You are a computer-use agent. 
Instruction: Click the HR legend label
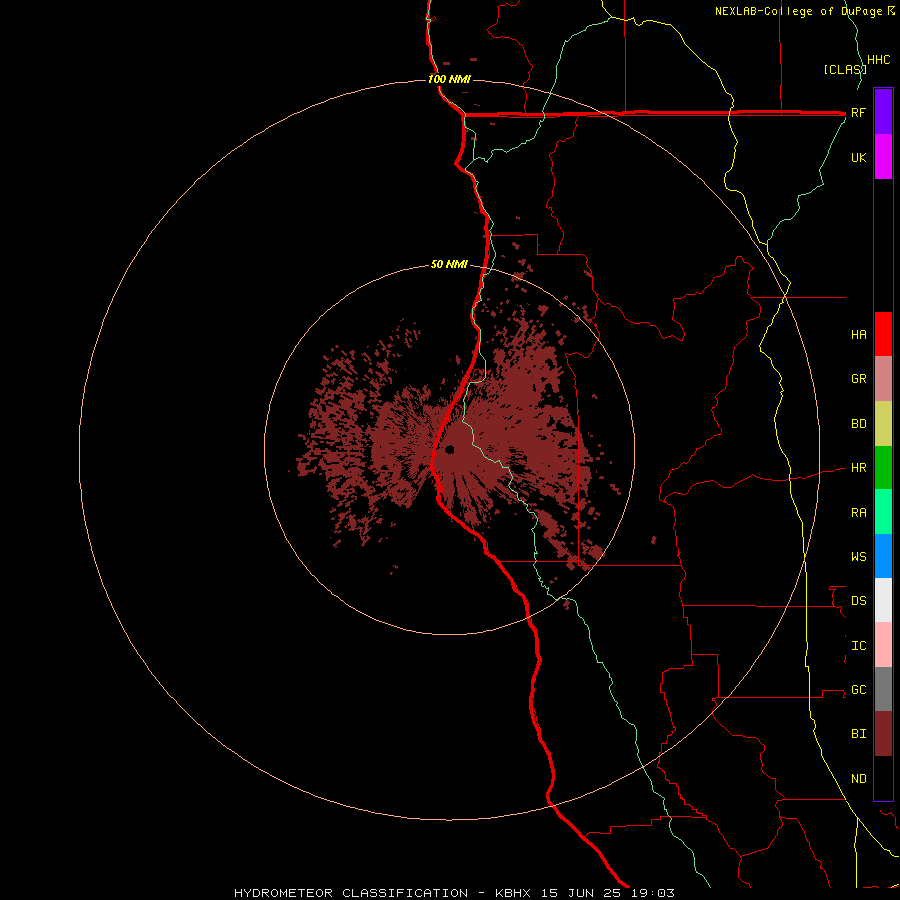(x=858, y=468)
